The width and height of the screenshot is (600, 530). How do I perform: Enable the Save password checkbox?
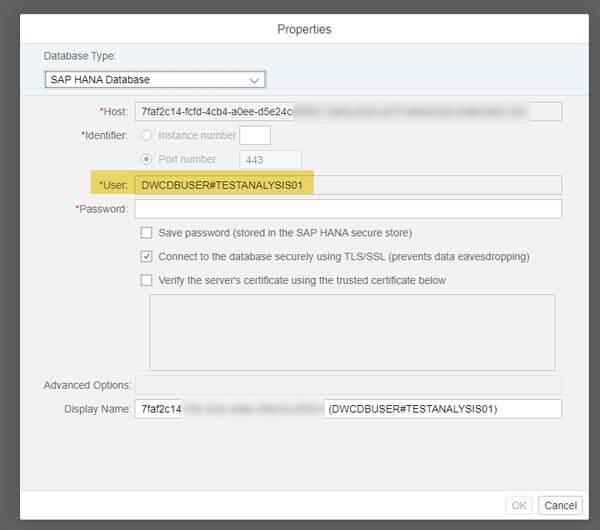coord(146,233)
